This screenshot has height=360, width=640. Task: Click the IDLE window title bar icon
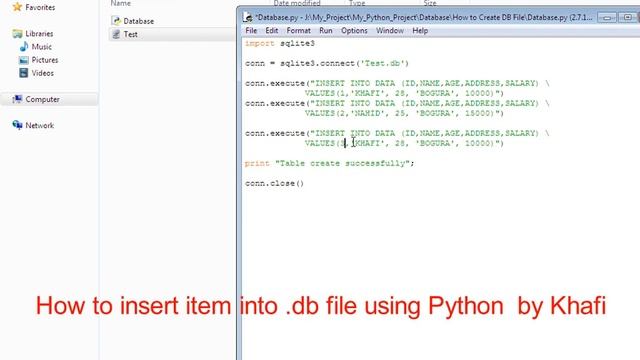(247, 17)
